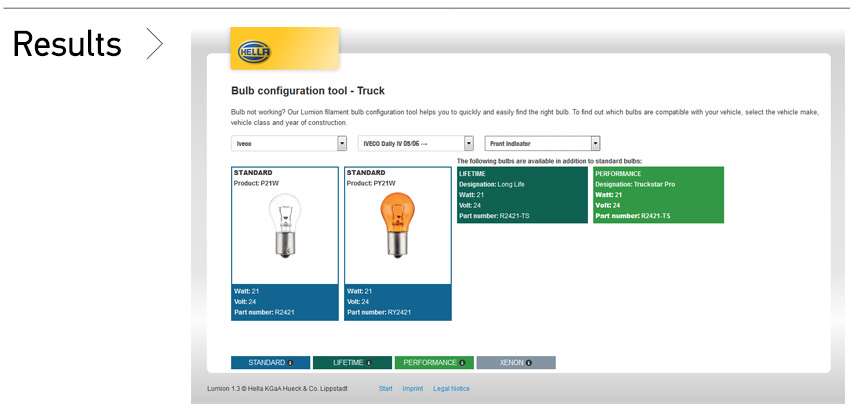Click the orange PY21W bulb image
Image resolution: width=858 pixels, height=415 pixels.
coord(398,225)
